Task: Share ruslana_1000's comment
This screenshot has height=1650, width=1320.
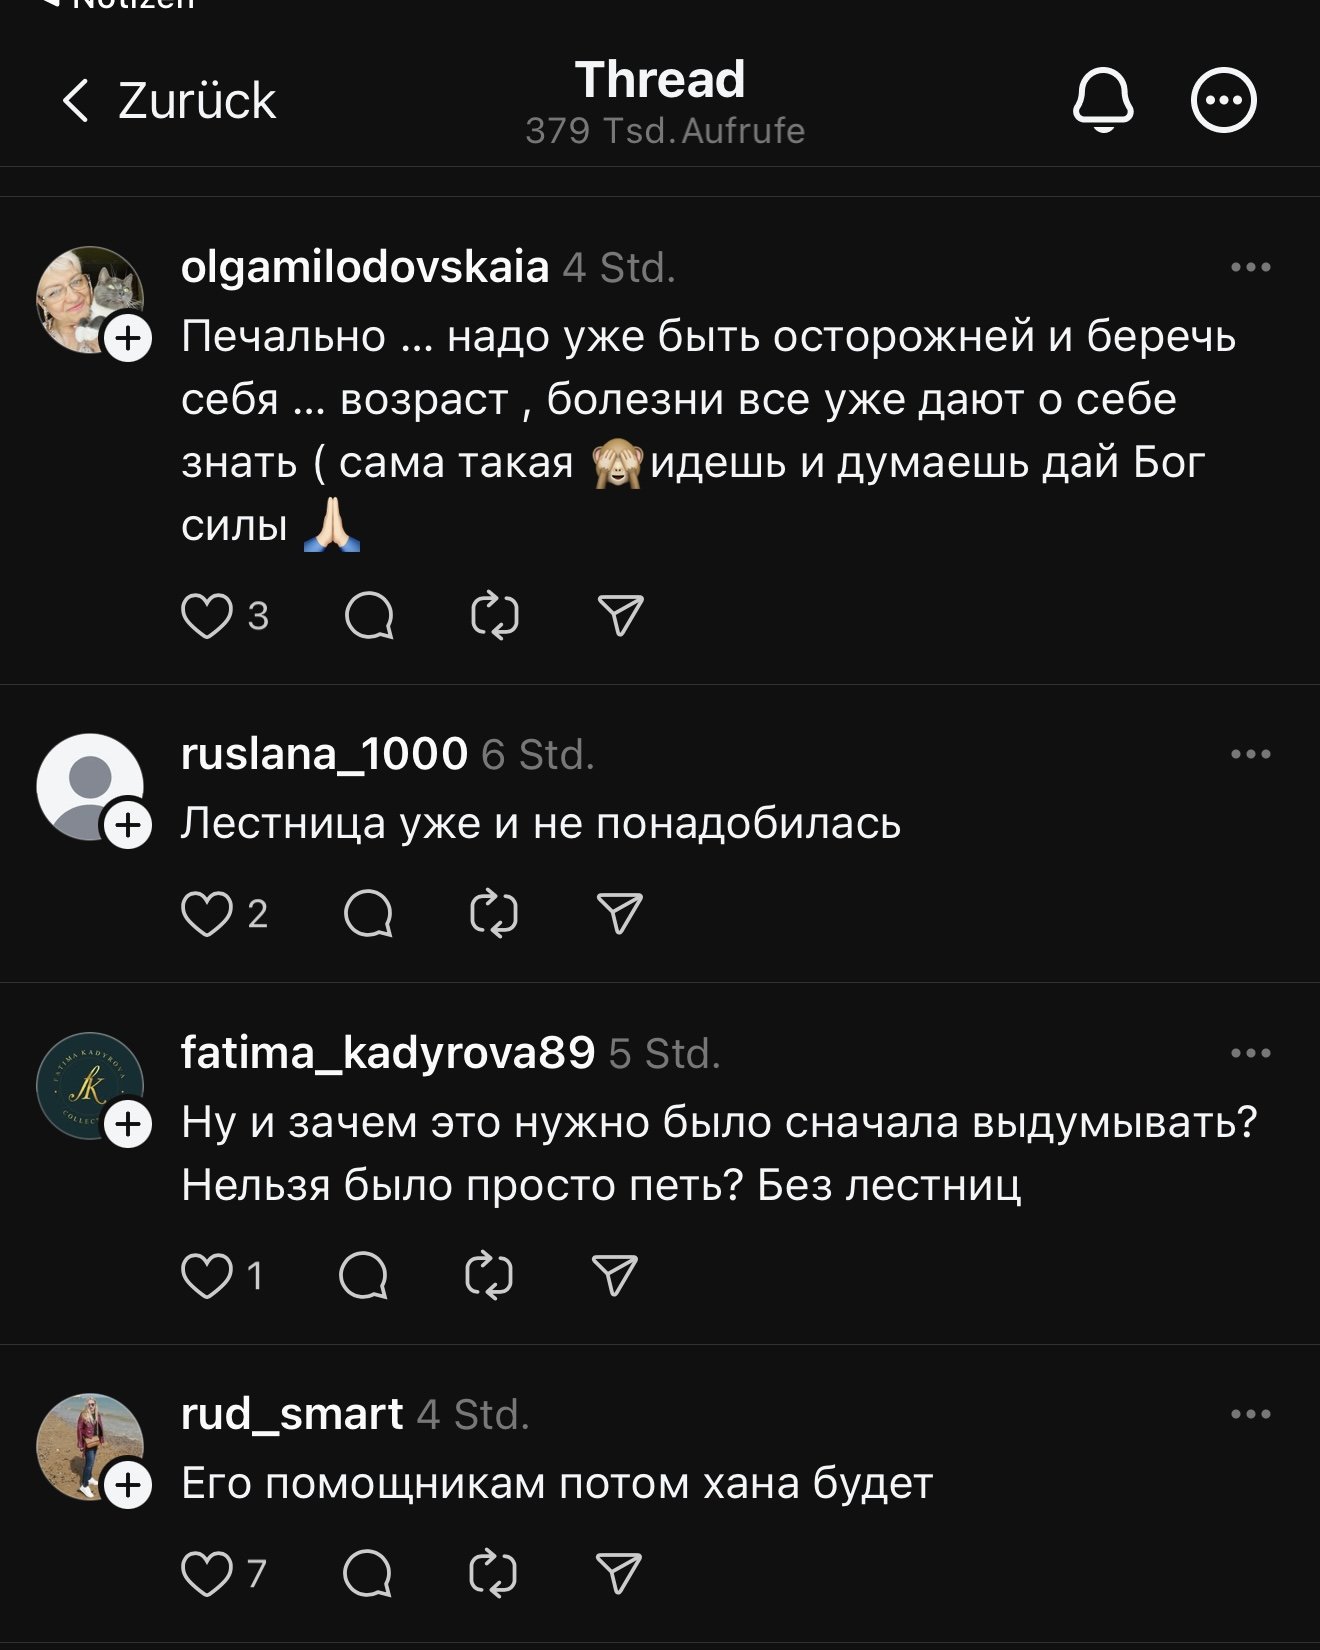Action: [x=619, y=913]
